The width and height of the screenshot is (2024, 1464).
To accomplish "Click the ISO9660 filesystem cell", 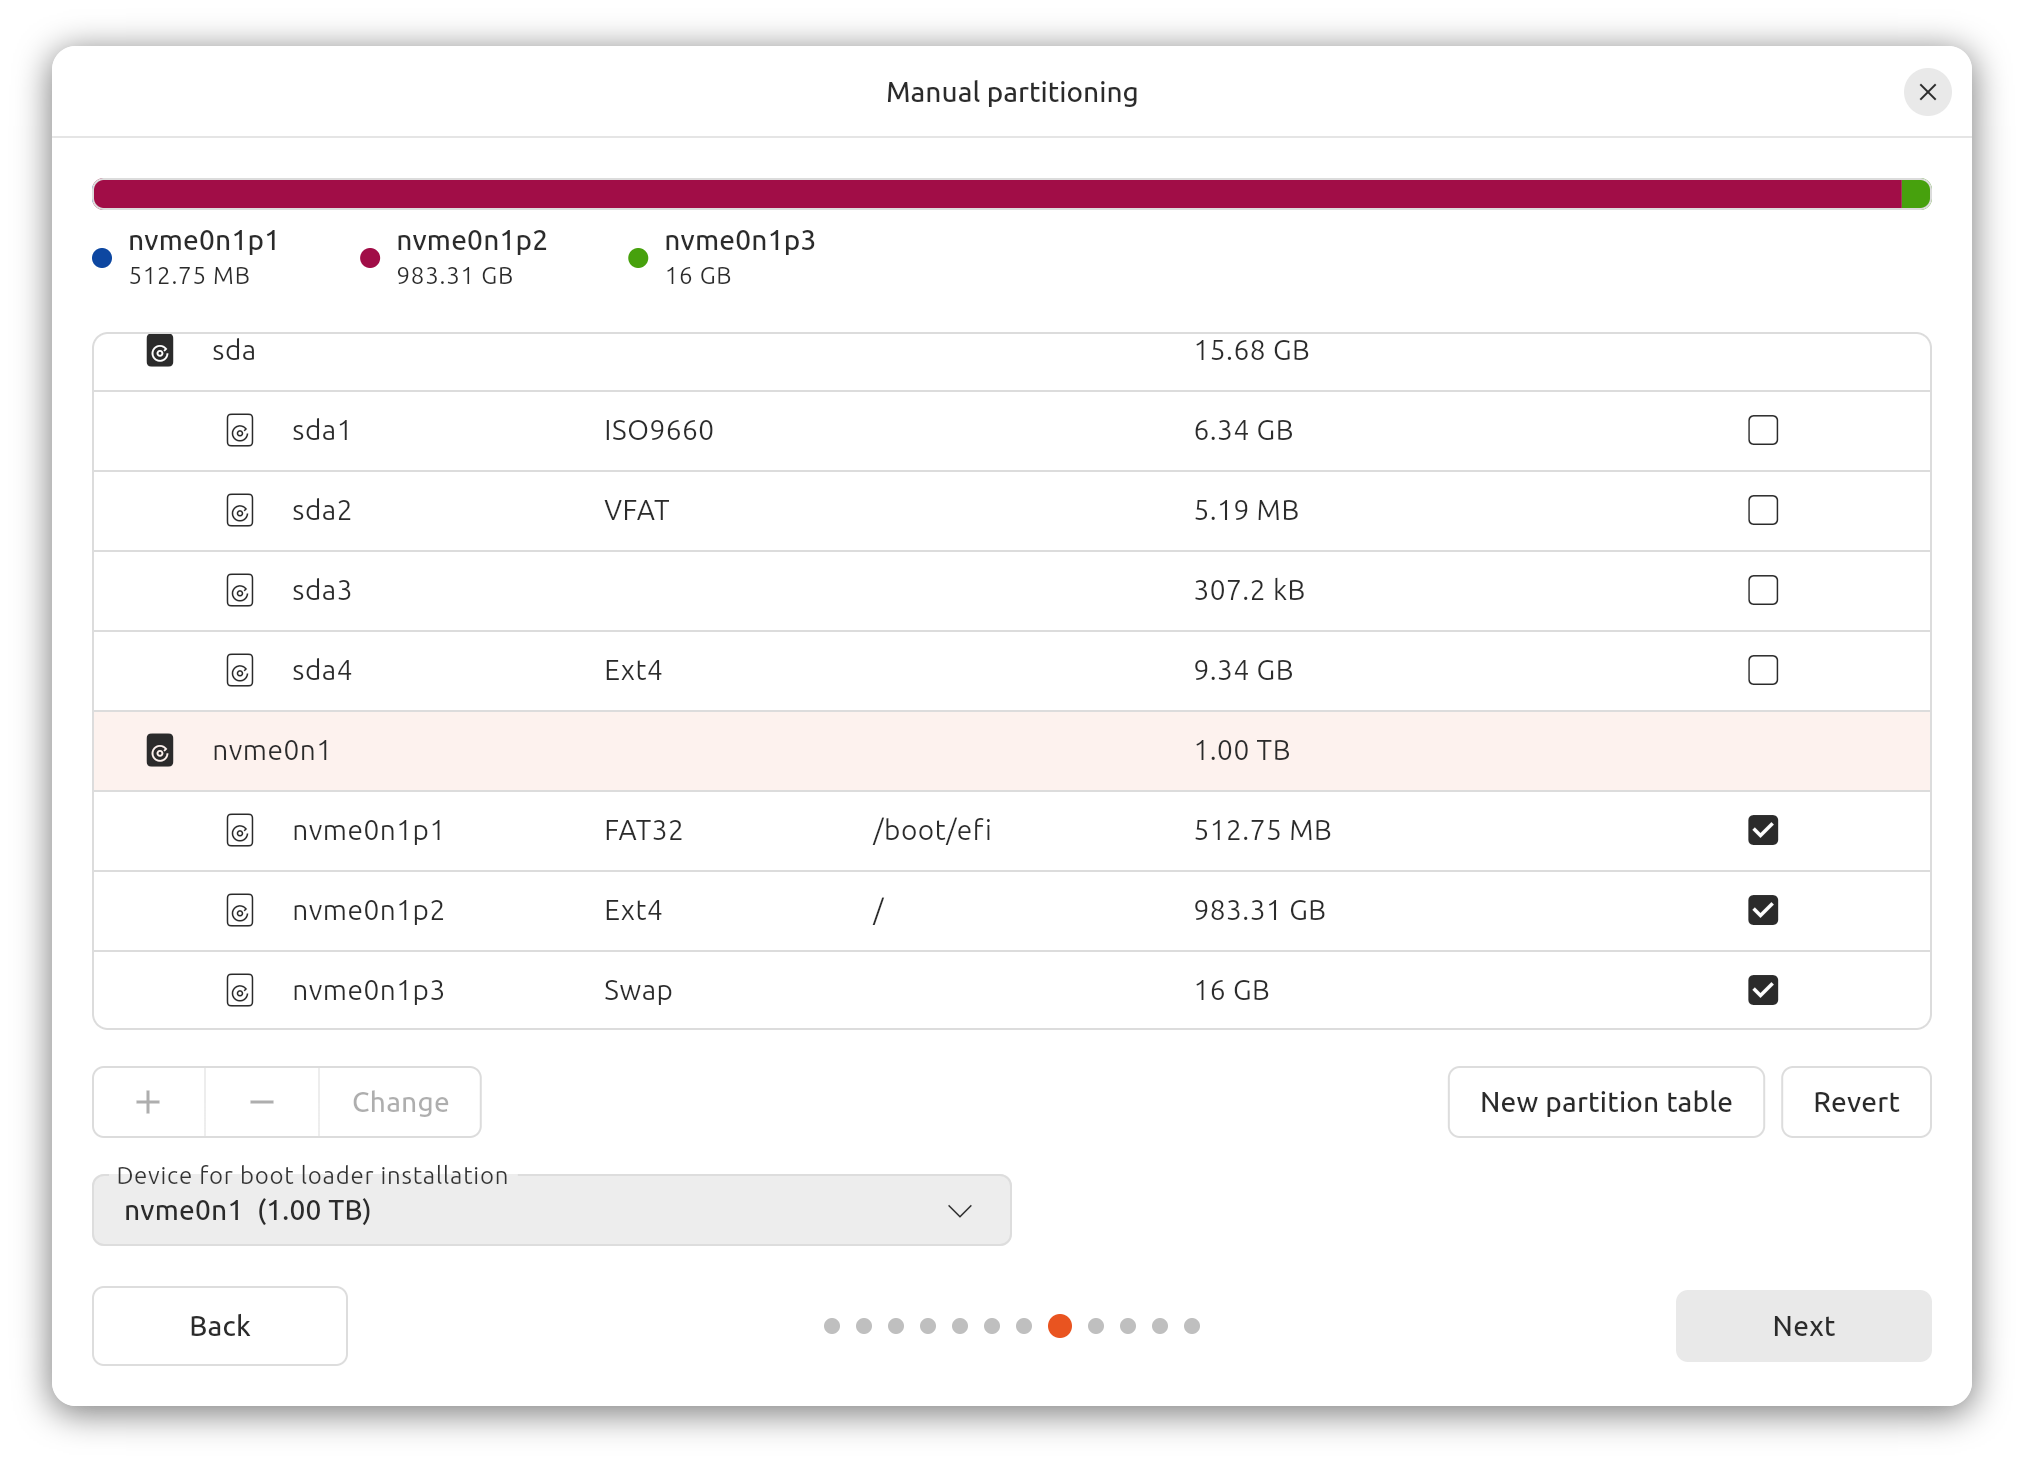I will click(x=659, y=431).
